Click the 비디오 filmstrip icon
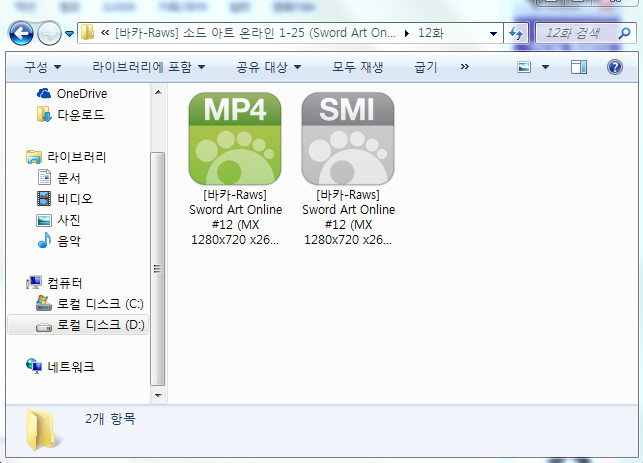Viewport: 643px width, 463px height. pos(44,198)
